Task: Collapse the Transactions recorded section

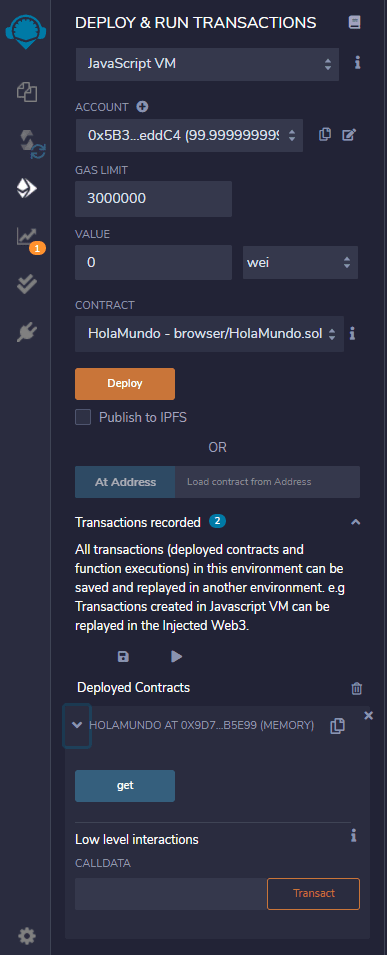Action: [x=356, y=523]
